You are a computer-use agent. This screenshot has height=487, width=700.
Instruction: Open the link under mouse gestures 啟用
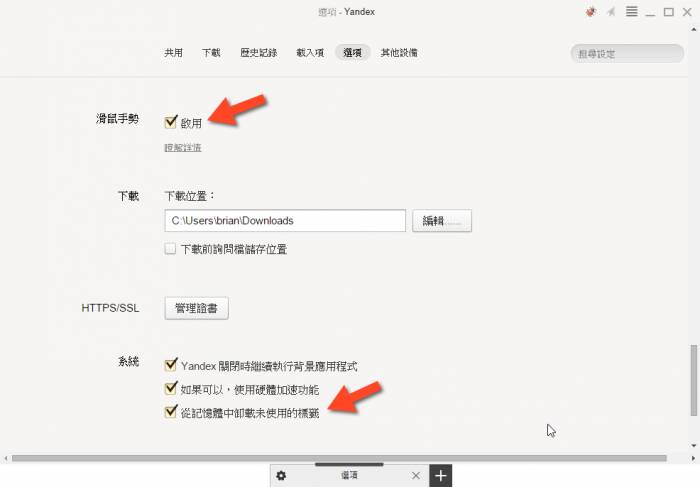[x=183, y=147]
